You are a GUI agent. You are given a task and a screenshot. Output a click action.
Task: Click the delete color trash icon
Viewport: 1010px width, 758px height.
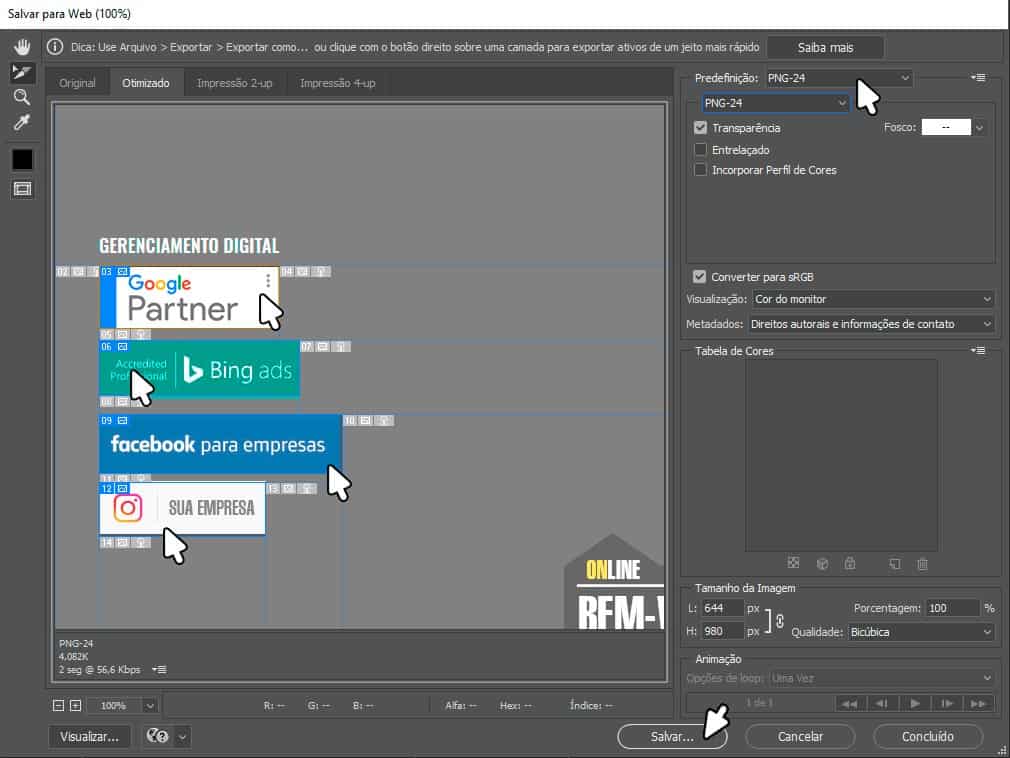coord(922,564)
